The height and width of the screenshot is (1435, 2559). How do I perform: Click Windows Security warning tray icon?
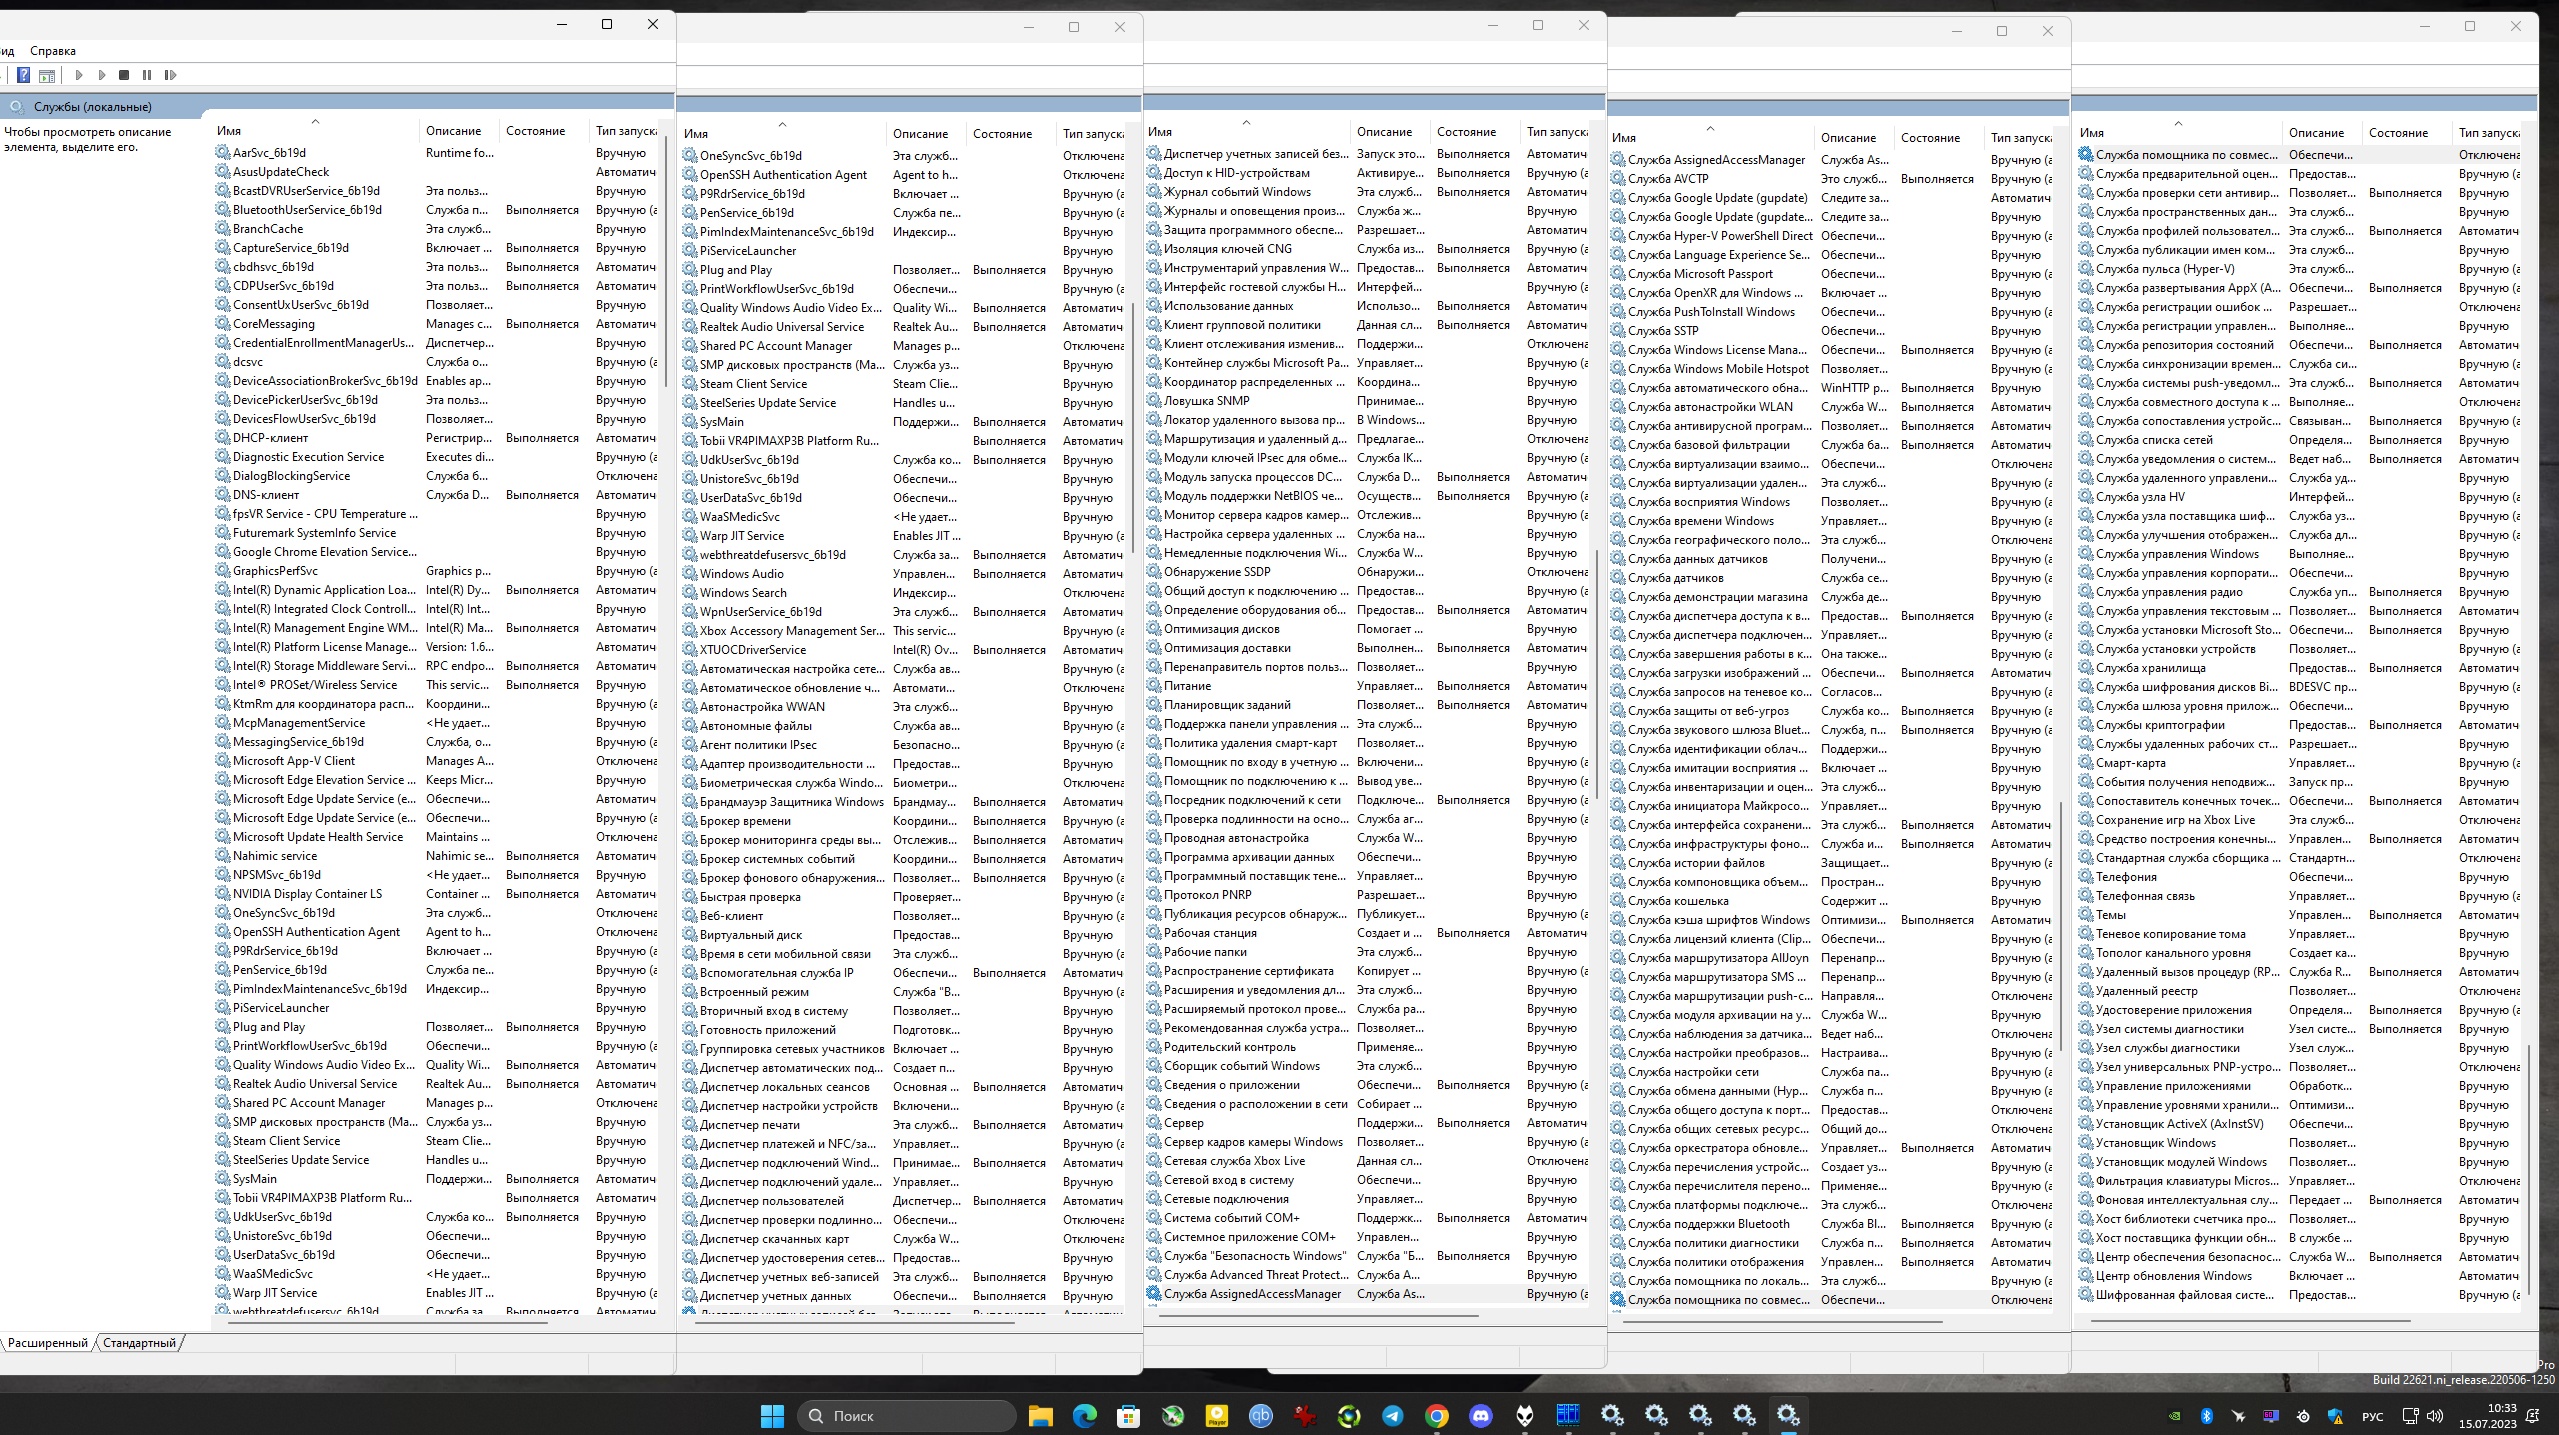(2335, 1416)
